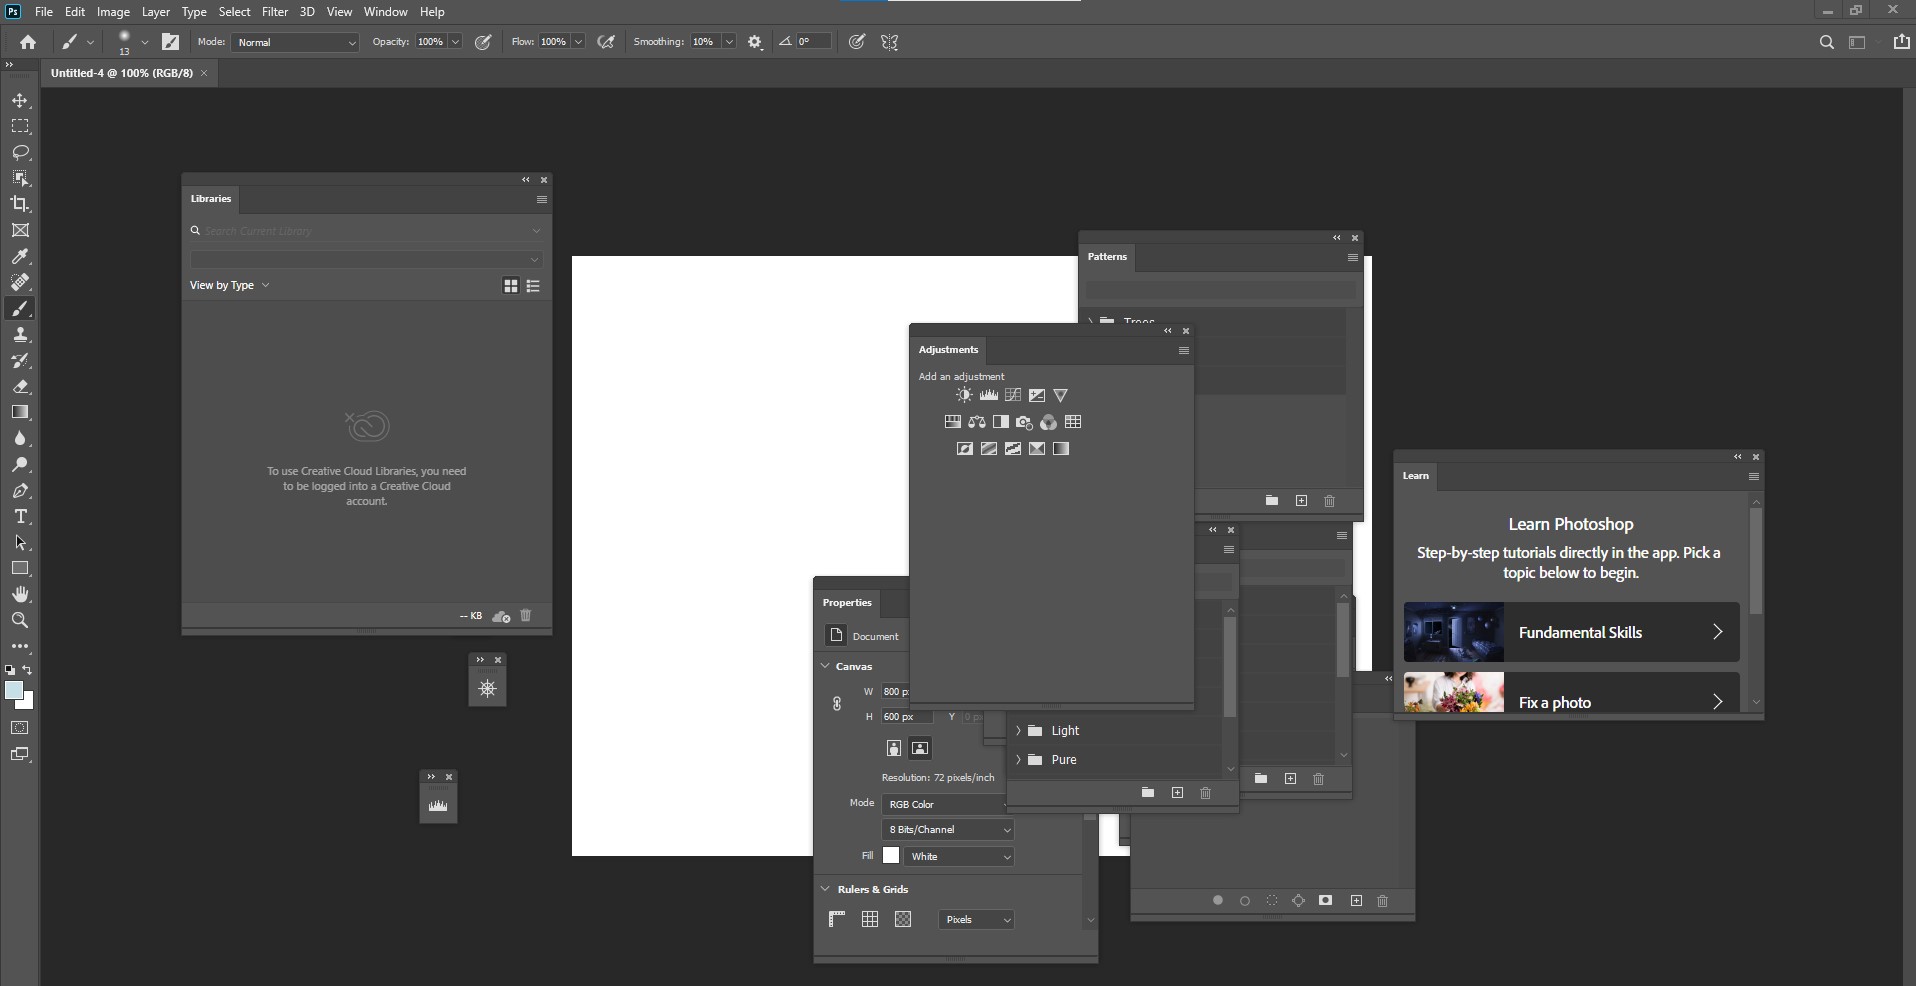Open the 8 Bits/Channel dropdown

[x=947, y=830]
